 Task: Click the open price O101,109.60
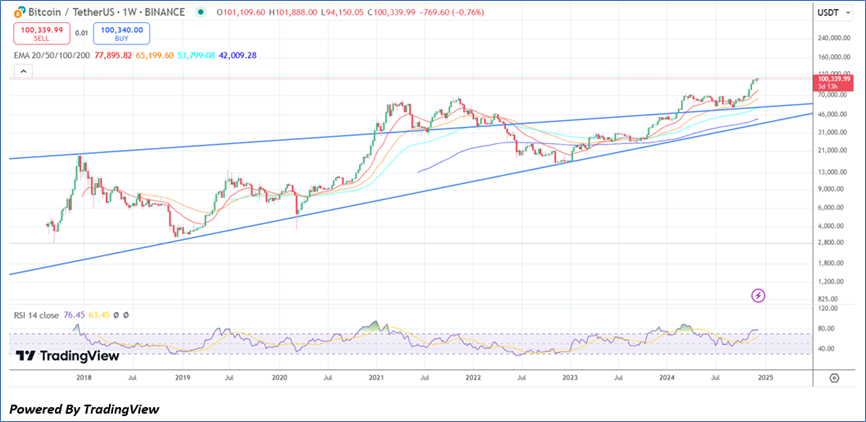pyautogui.click(x=241, y=12)
